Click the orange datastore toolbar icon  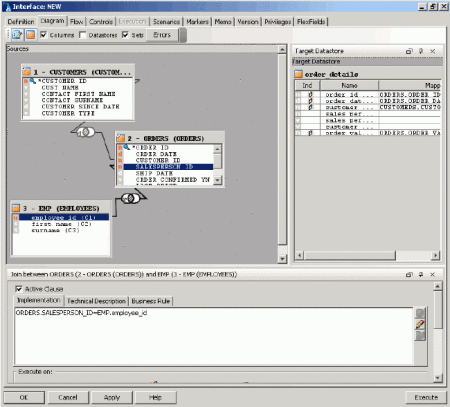click(x=30, y=35)
